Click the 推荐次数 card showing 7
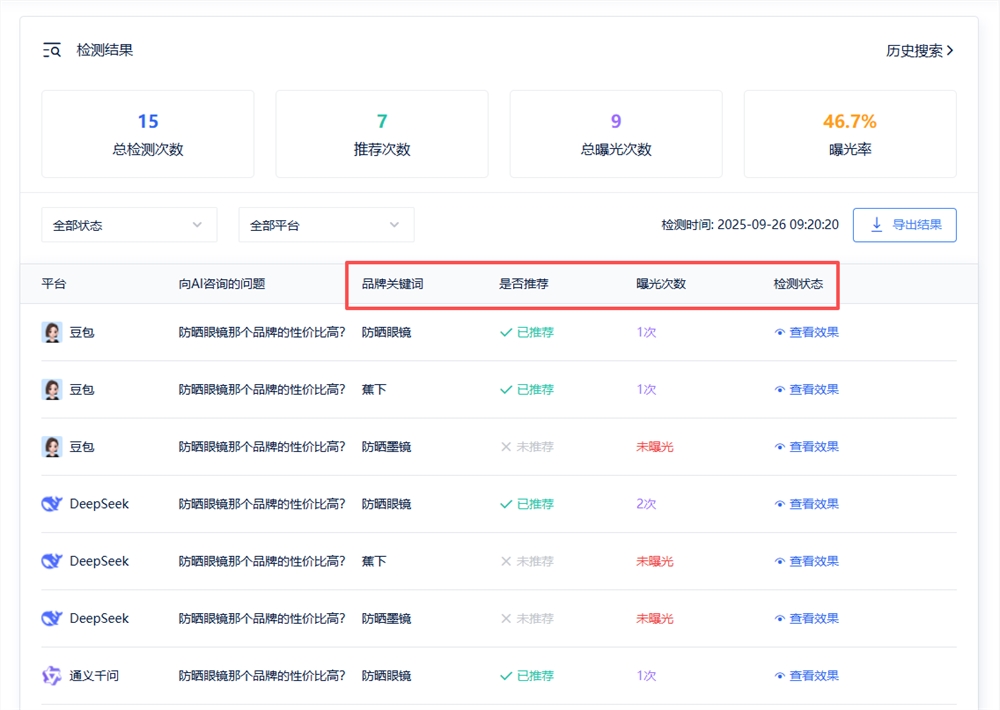Image resolution: width=1000 pixels, height=710 pixels. (381, 133)
